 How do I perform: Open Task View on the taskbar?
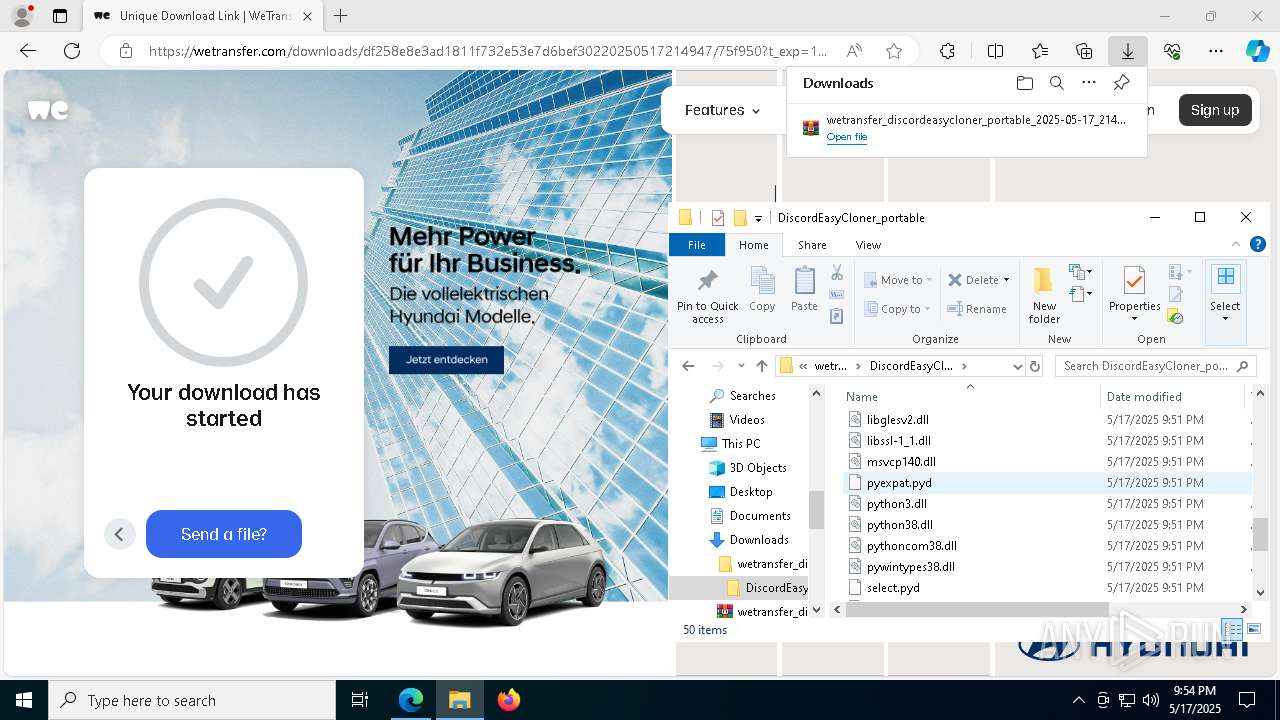tap(360, 700)
